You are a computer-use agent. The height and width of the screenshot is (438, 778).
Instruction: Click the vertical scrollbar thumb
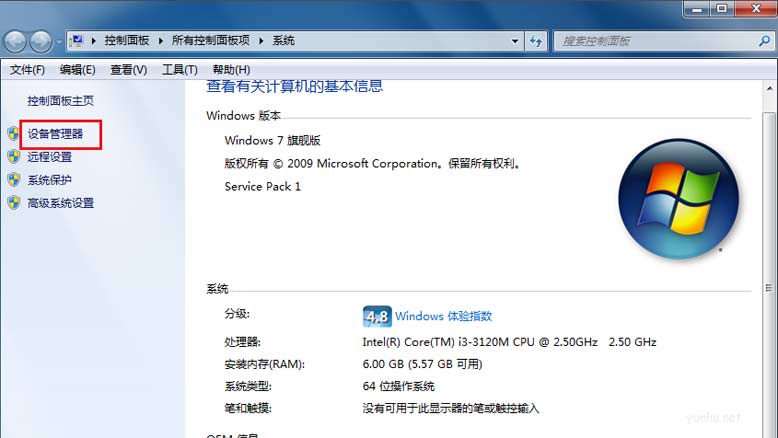770,275
